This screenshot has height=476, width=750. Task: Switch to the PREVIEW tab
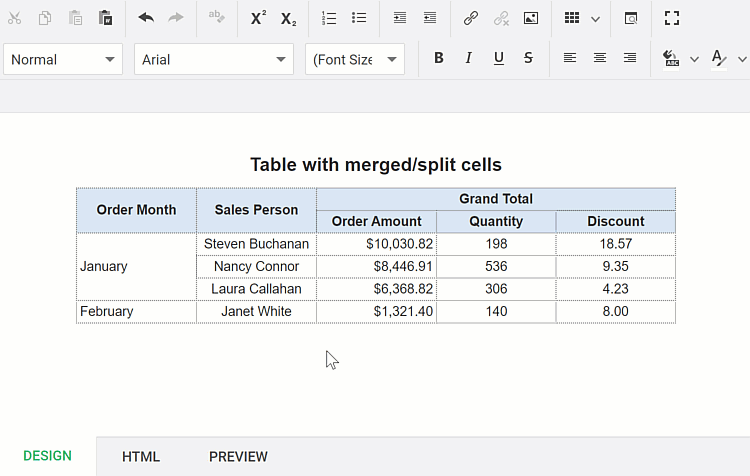point(238,457)
